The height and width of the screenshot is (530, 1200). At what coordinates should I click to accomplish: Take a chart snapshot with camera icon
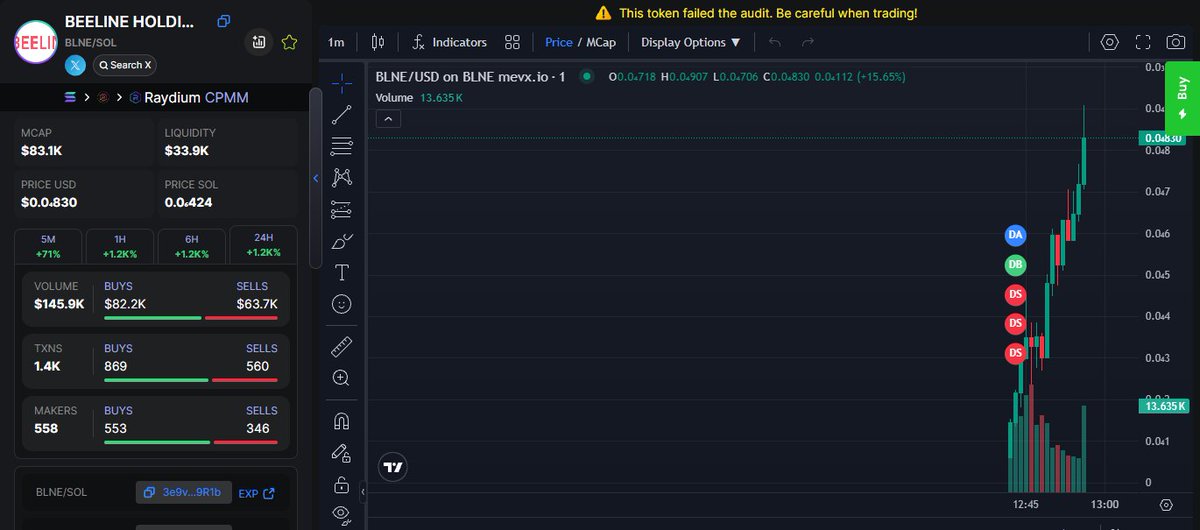click(x=1177, y=42)
